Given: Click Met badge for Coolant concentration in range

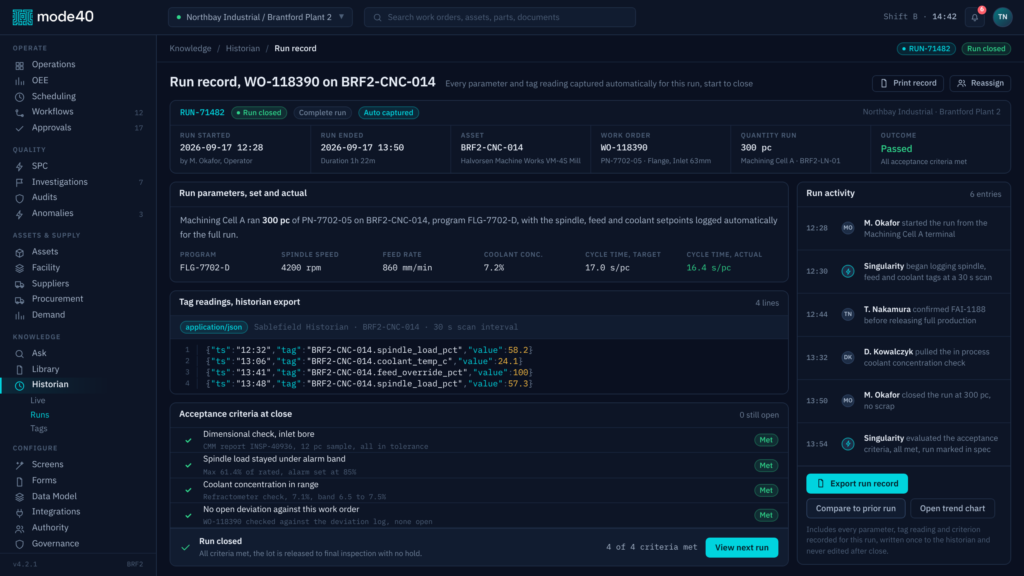Looking at the screenshot, I should pyautogui.click(x=765, y=490).
